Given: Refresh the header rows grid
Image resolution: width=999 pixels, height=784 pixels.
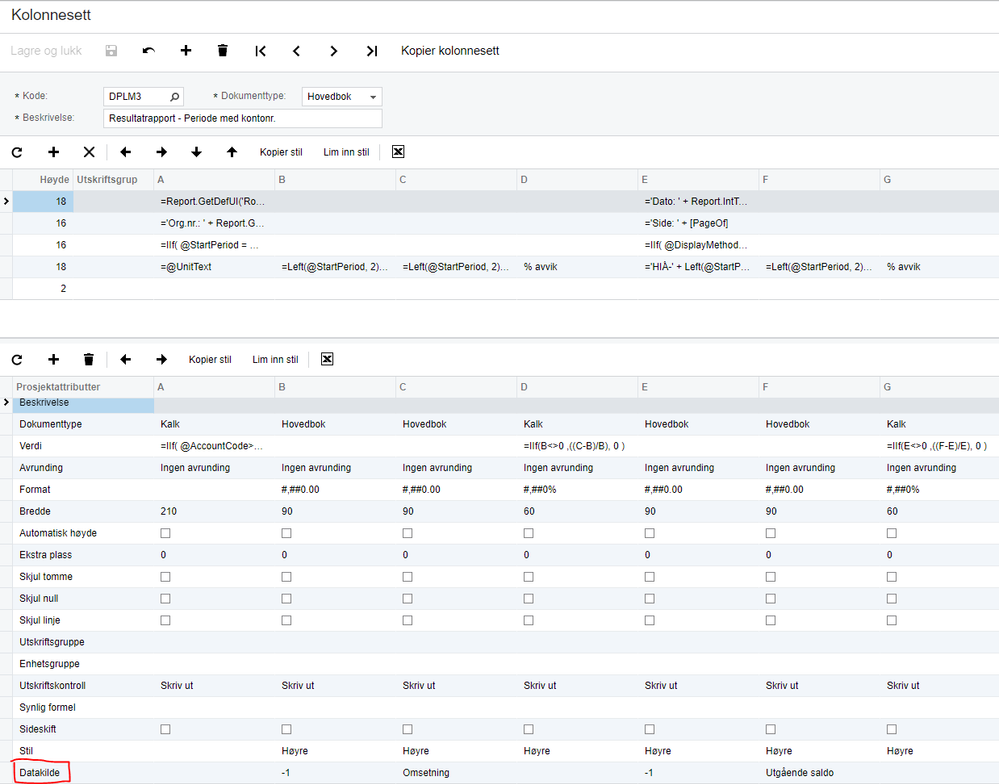Looking at the screenshot, I should tap(17, 152).
